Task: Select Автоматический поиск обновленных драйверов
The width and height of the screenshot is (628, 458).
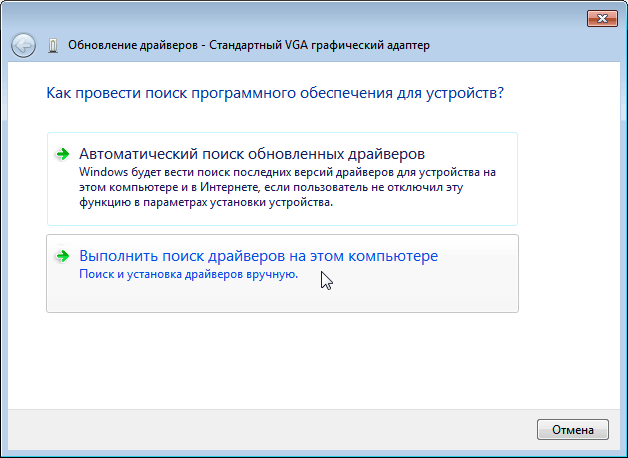Action: pos(252,154)
